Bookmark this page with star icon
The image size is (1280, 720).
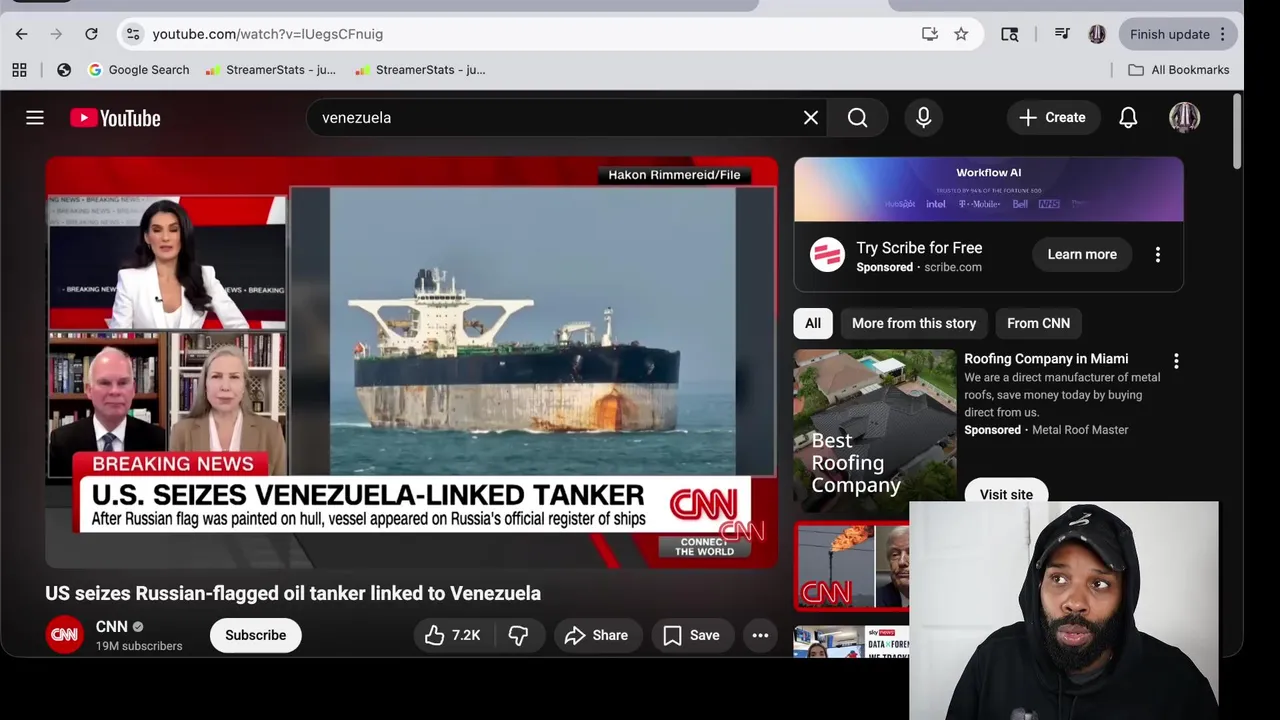pyautogui.click(x=961, y=34)
